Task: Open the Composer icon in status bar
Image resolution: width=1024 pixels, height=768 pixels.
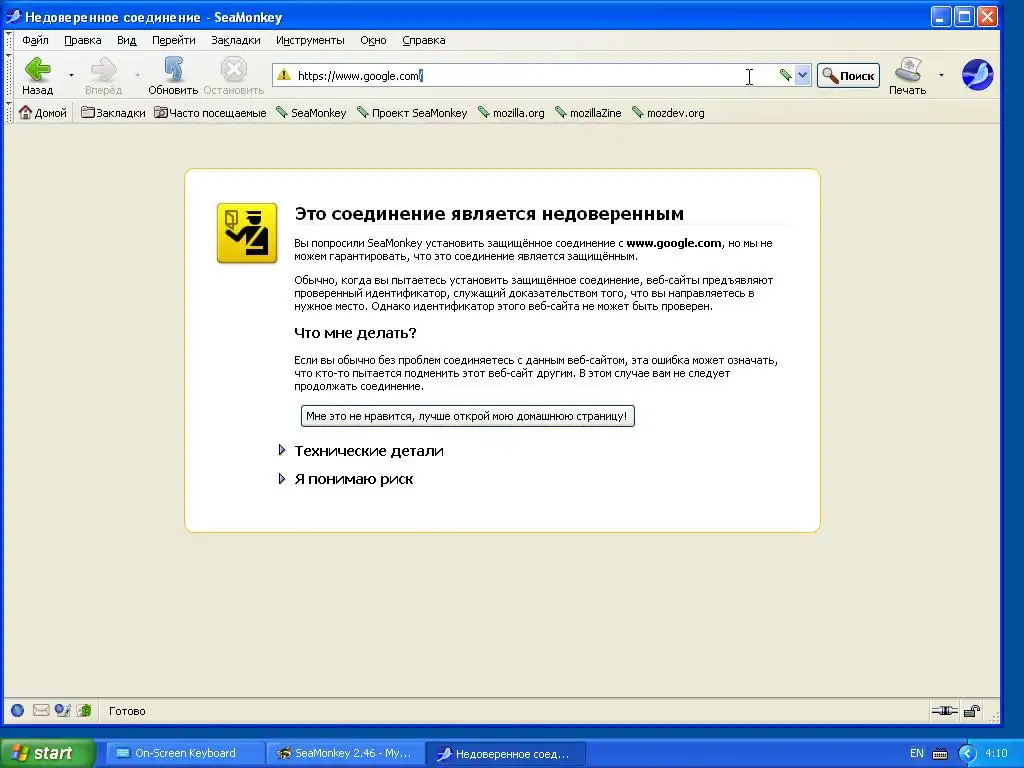Action: coord(63,711)
